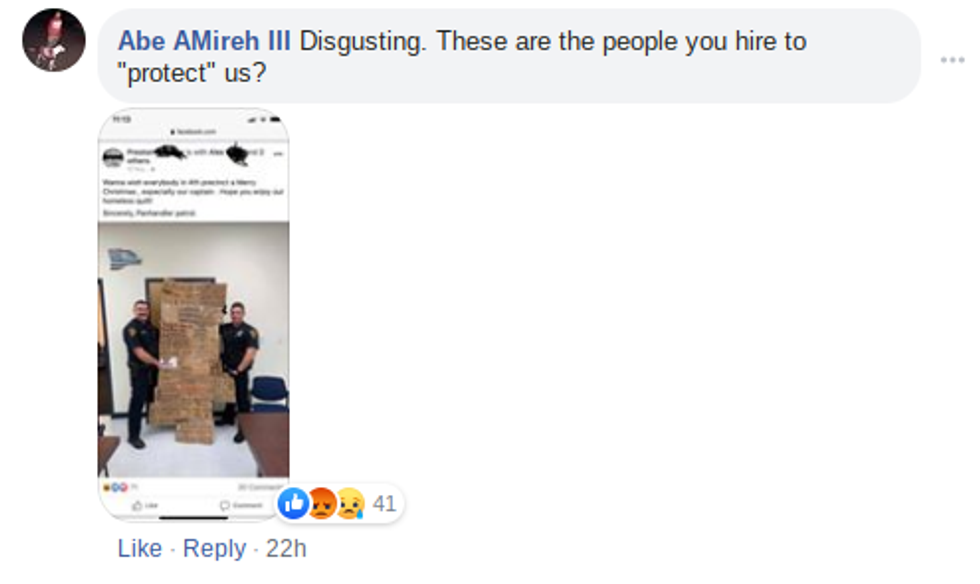Open Abe AMireh III's profile link

click(x=204, y=41)
